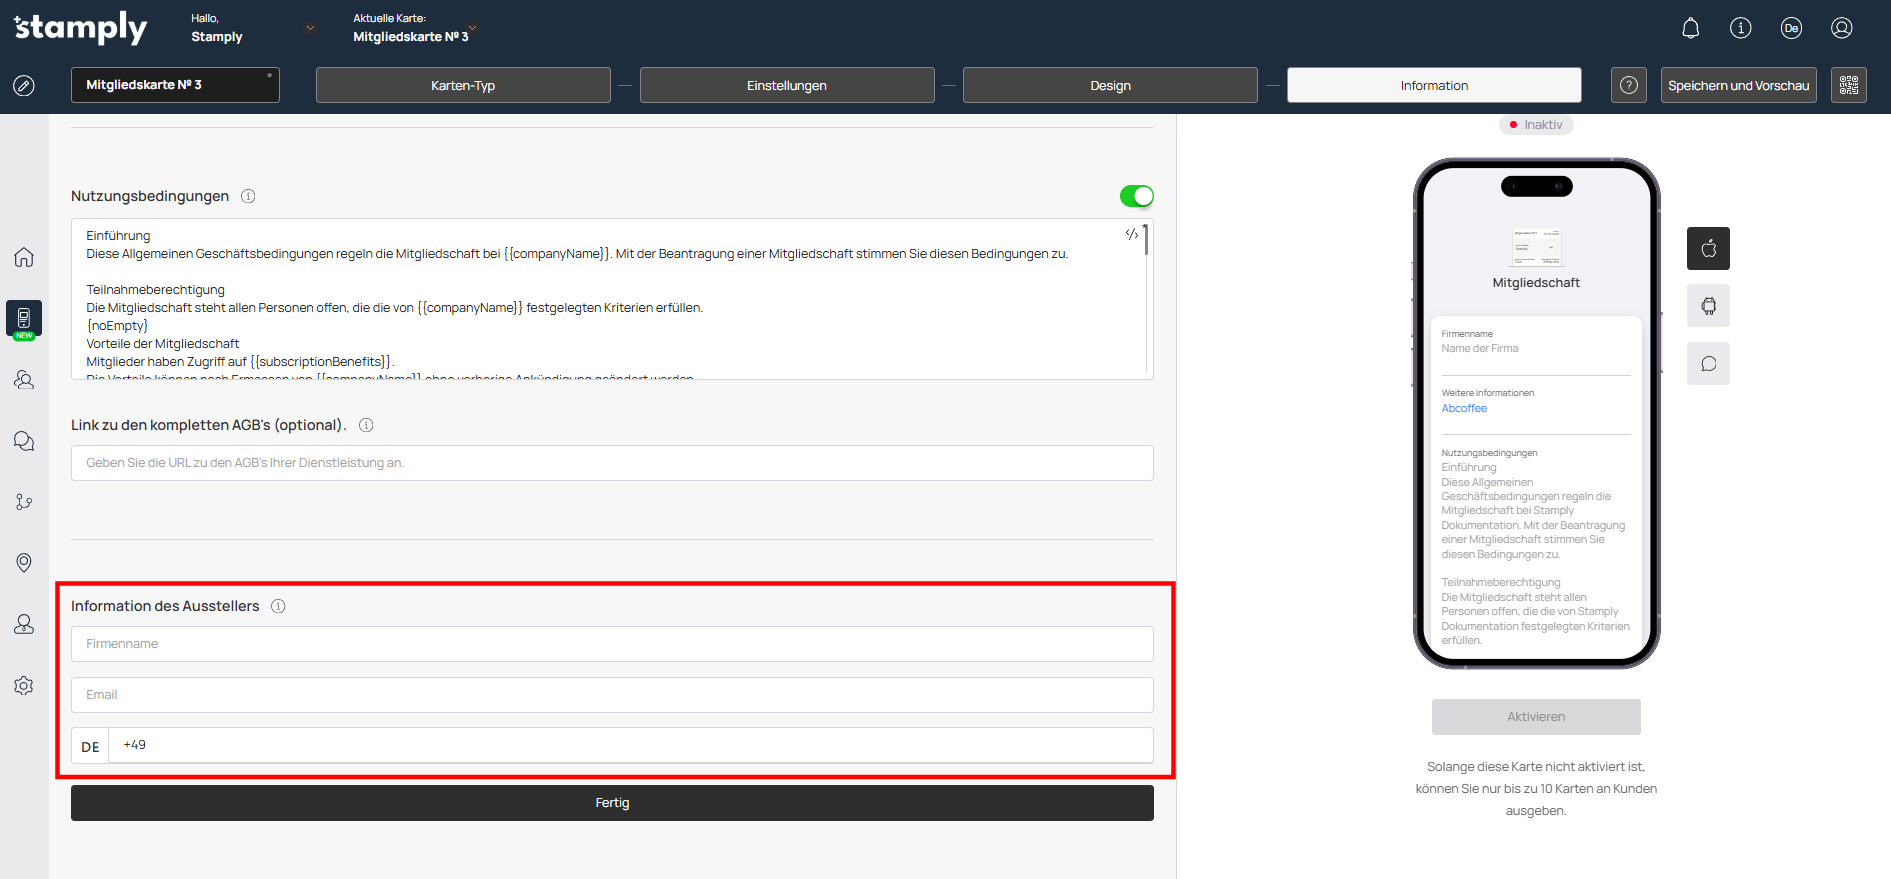Switch to Android preview icon
Image resolution: width=1891 pixels, height=879 pixels.
coord(1708,306)
